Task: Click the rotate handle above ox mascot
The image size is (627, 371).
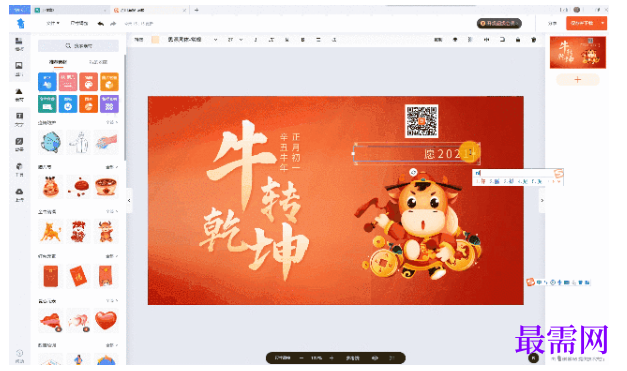Action: pyautogui.click(x=413, y=172)
